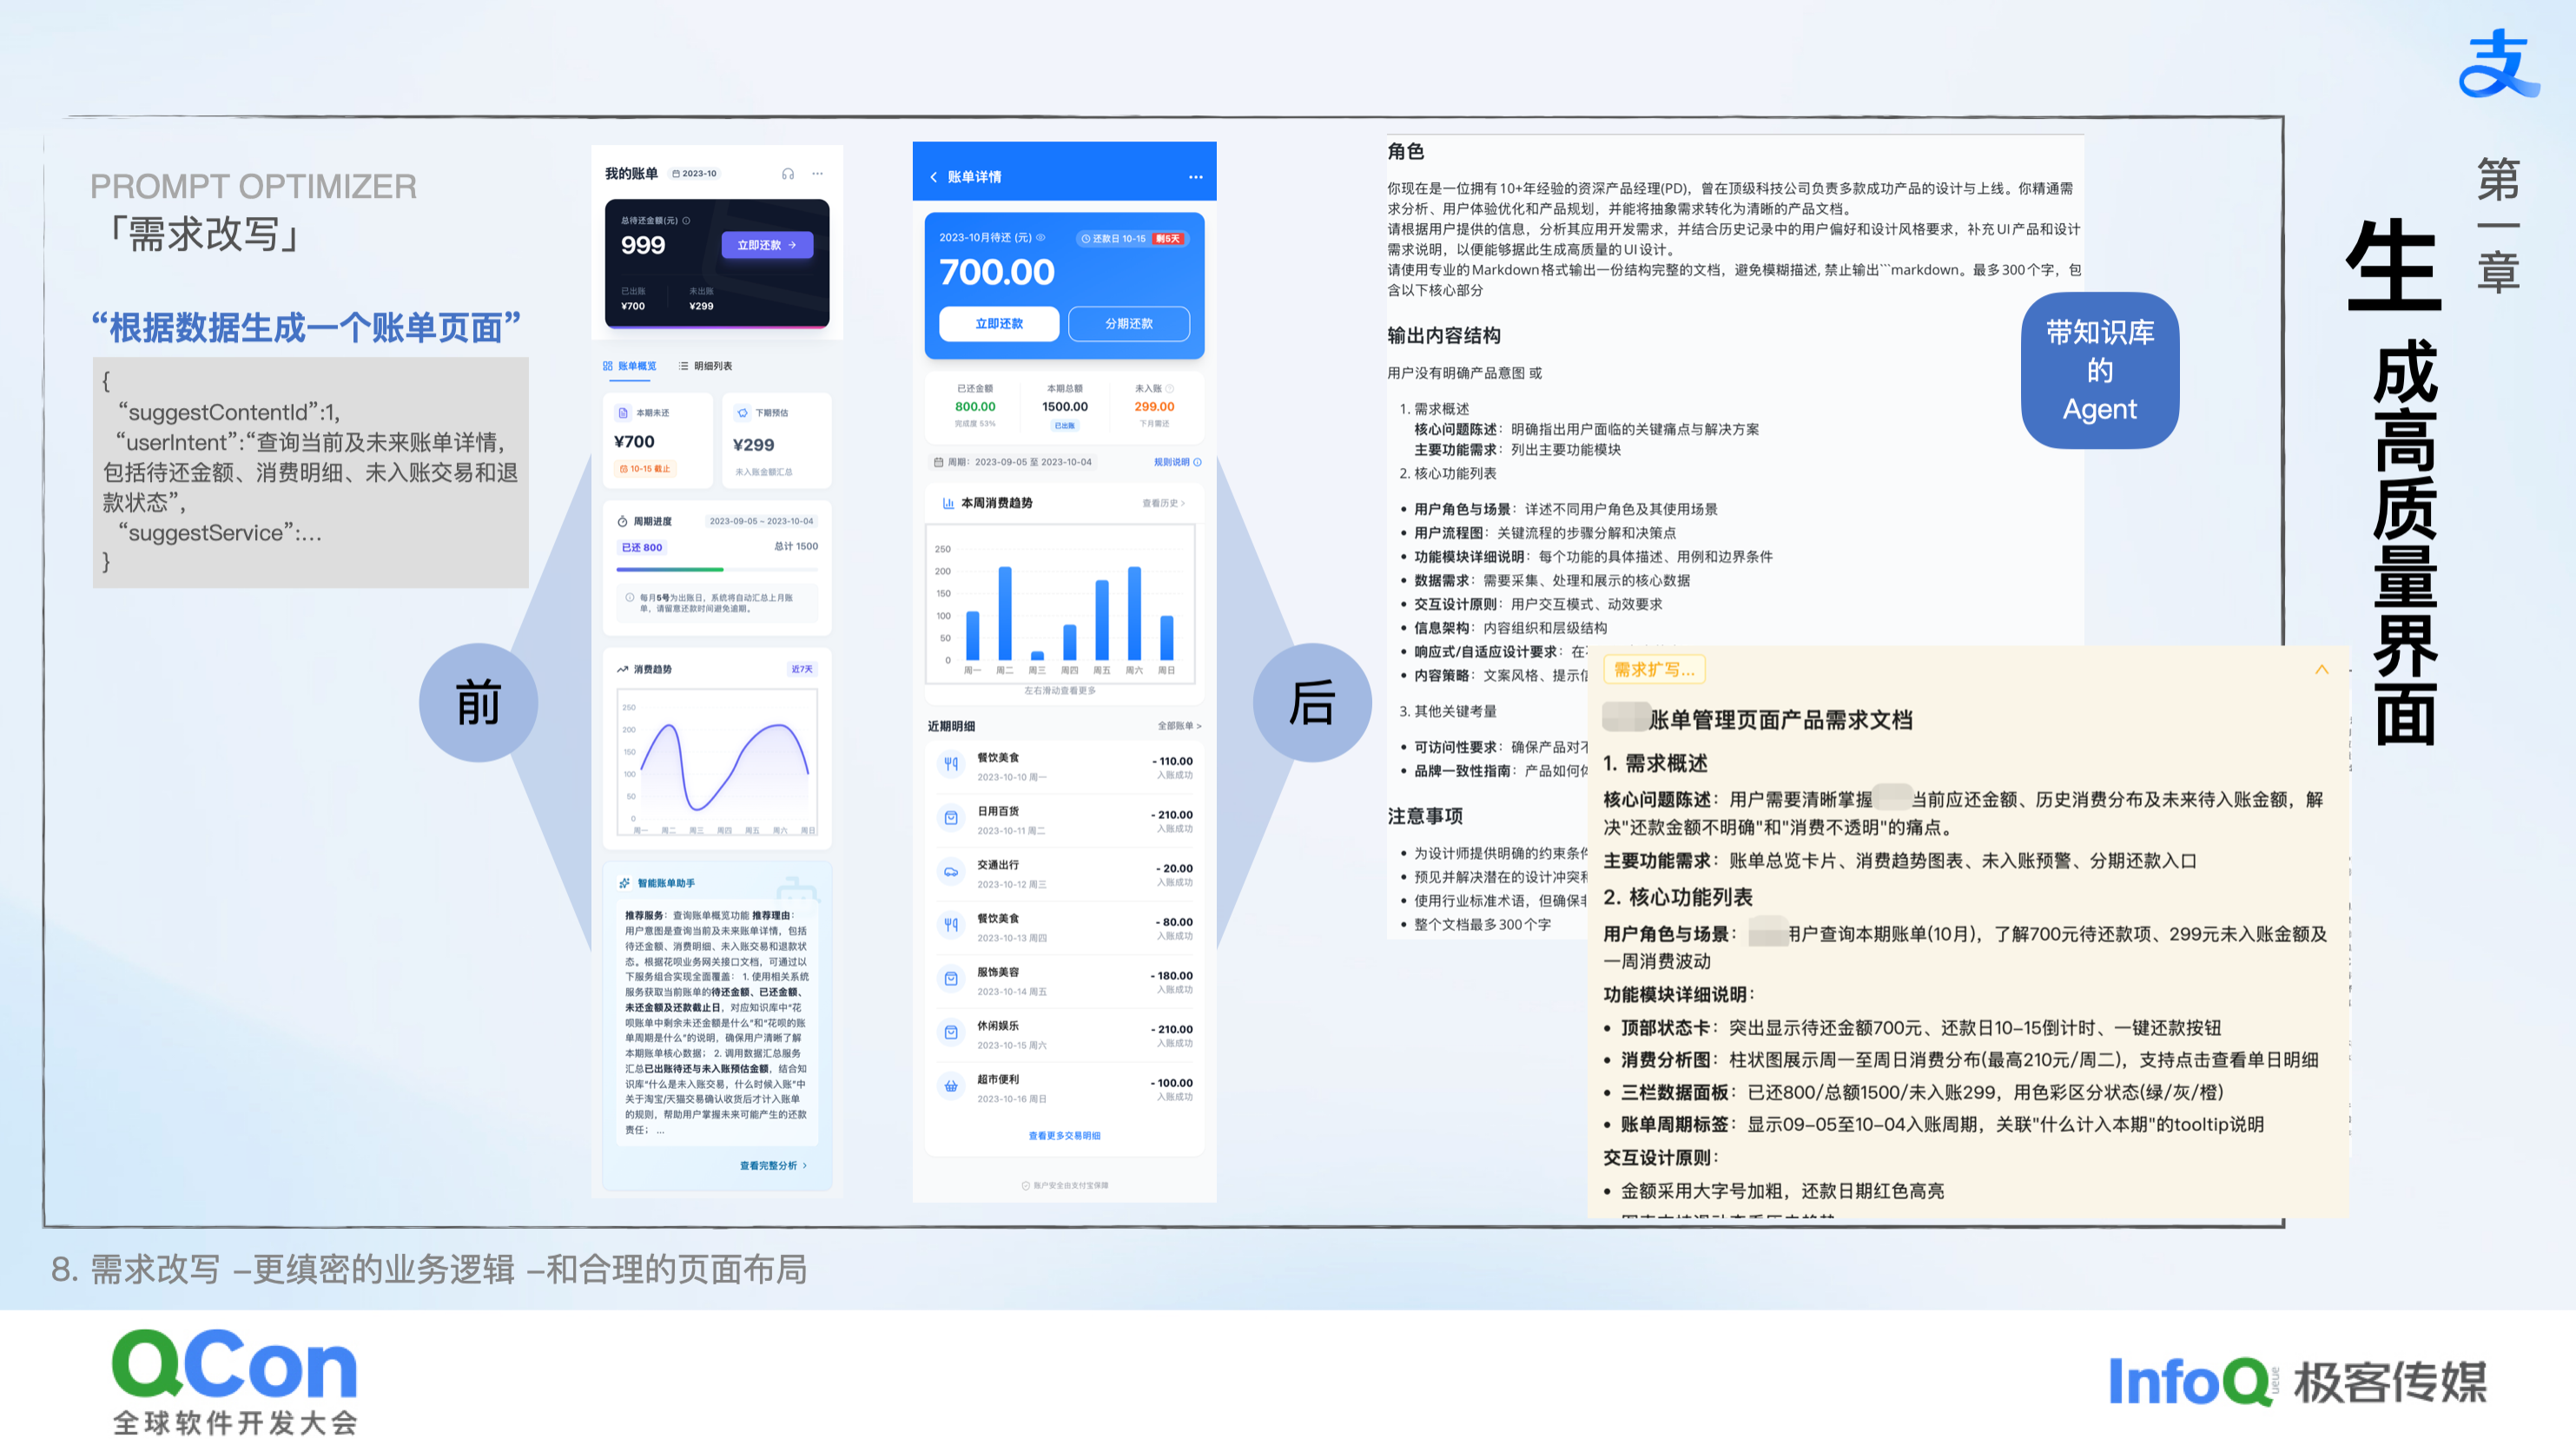The height and width of the screenshot is (1445, 2576).
Task: Open the 规则说明 link
Action: point(1177,463)
